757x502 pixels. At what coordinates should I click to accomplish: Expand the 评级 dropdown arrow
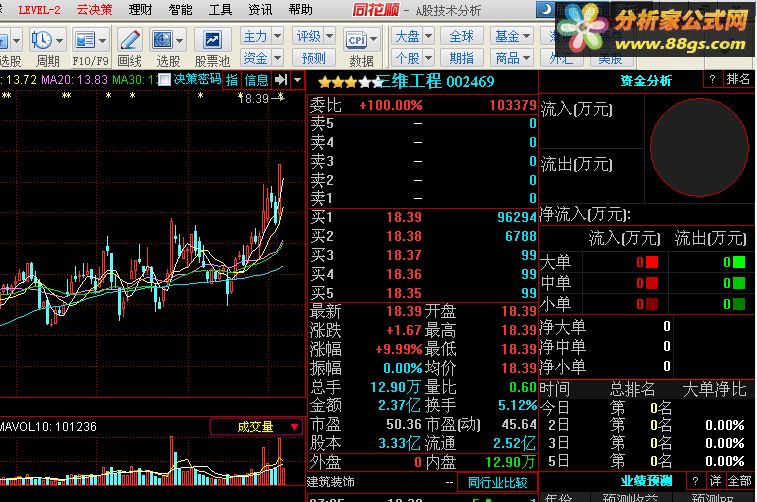[x=329, y=36]
